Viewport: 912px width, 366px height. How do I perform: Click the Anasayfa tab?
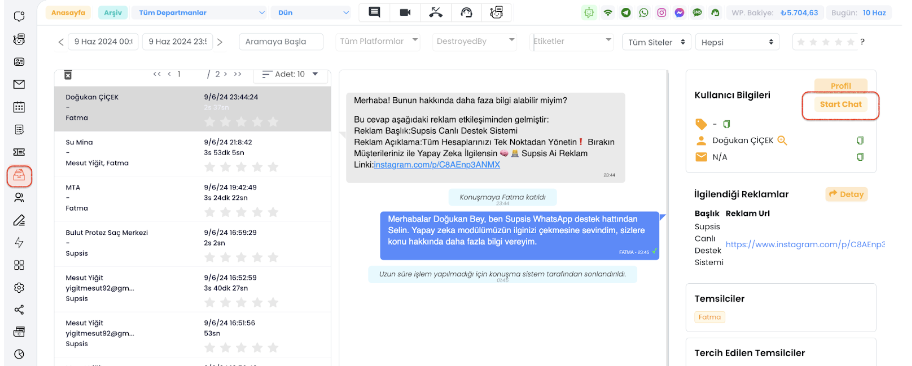pos(68,12)
